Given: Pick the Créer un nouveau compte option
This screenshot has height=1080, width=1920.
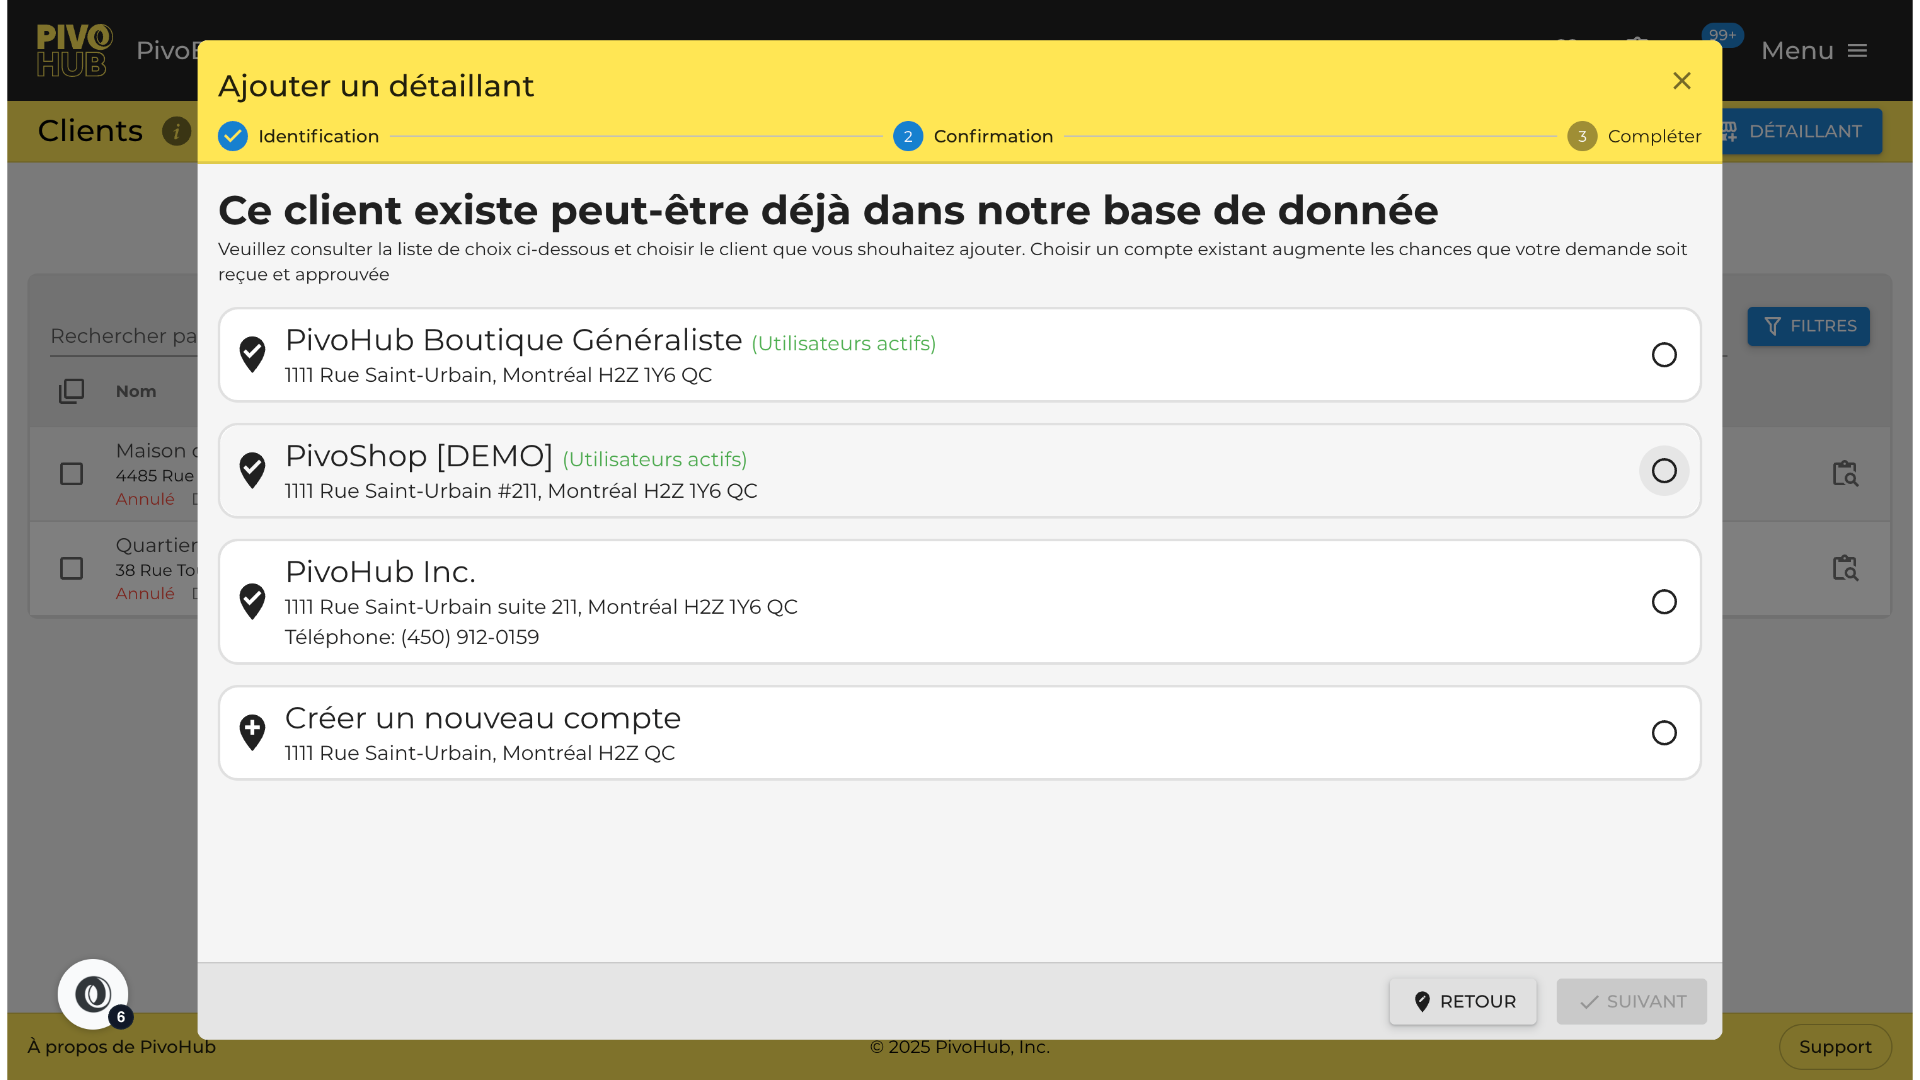Looking at the screenshot, I should [1664, 733].
